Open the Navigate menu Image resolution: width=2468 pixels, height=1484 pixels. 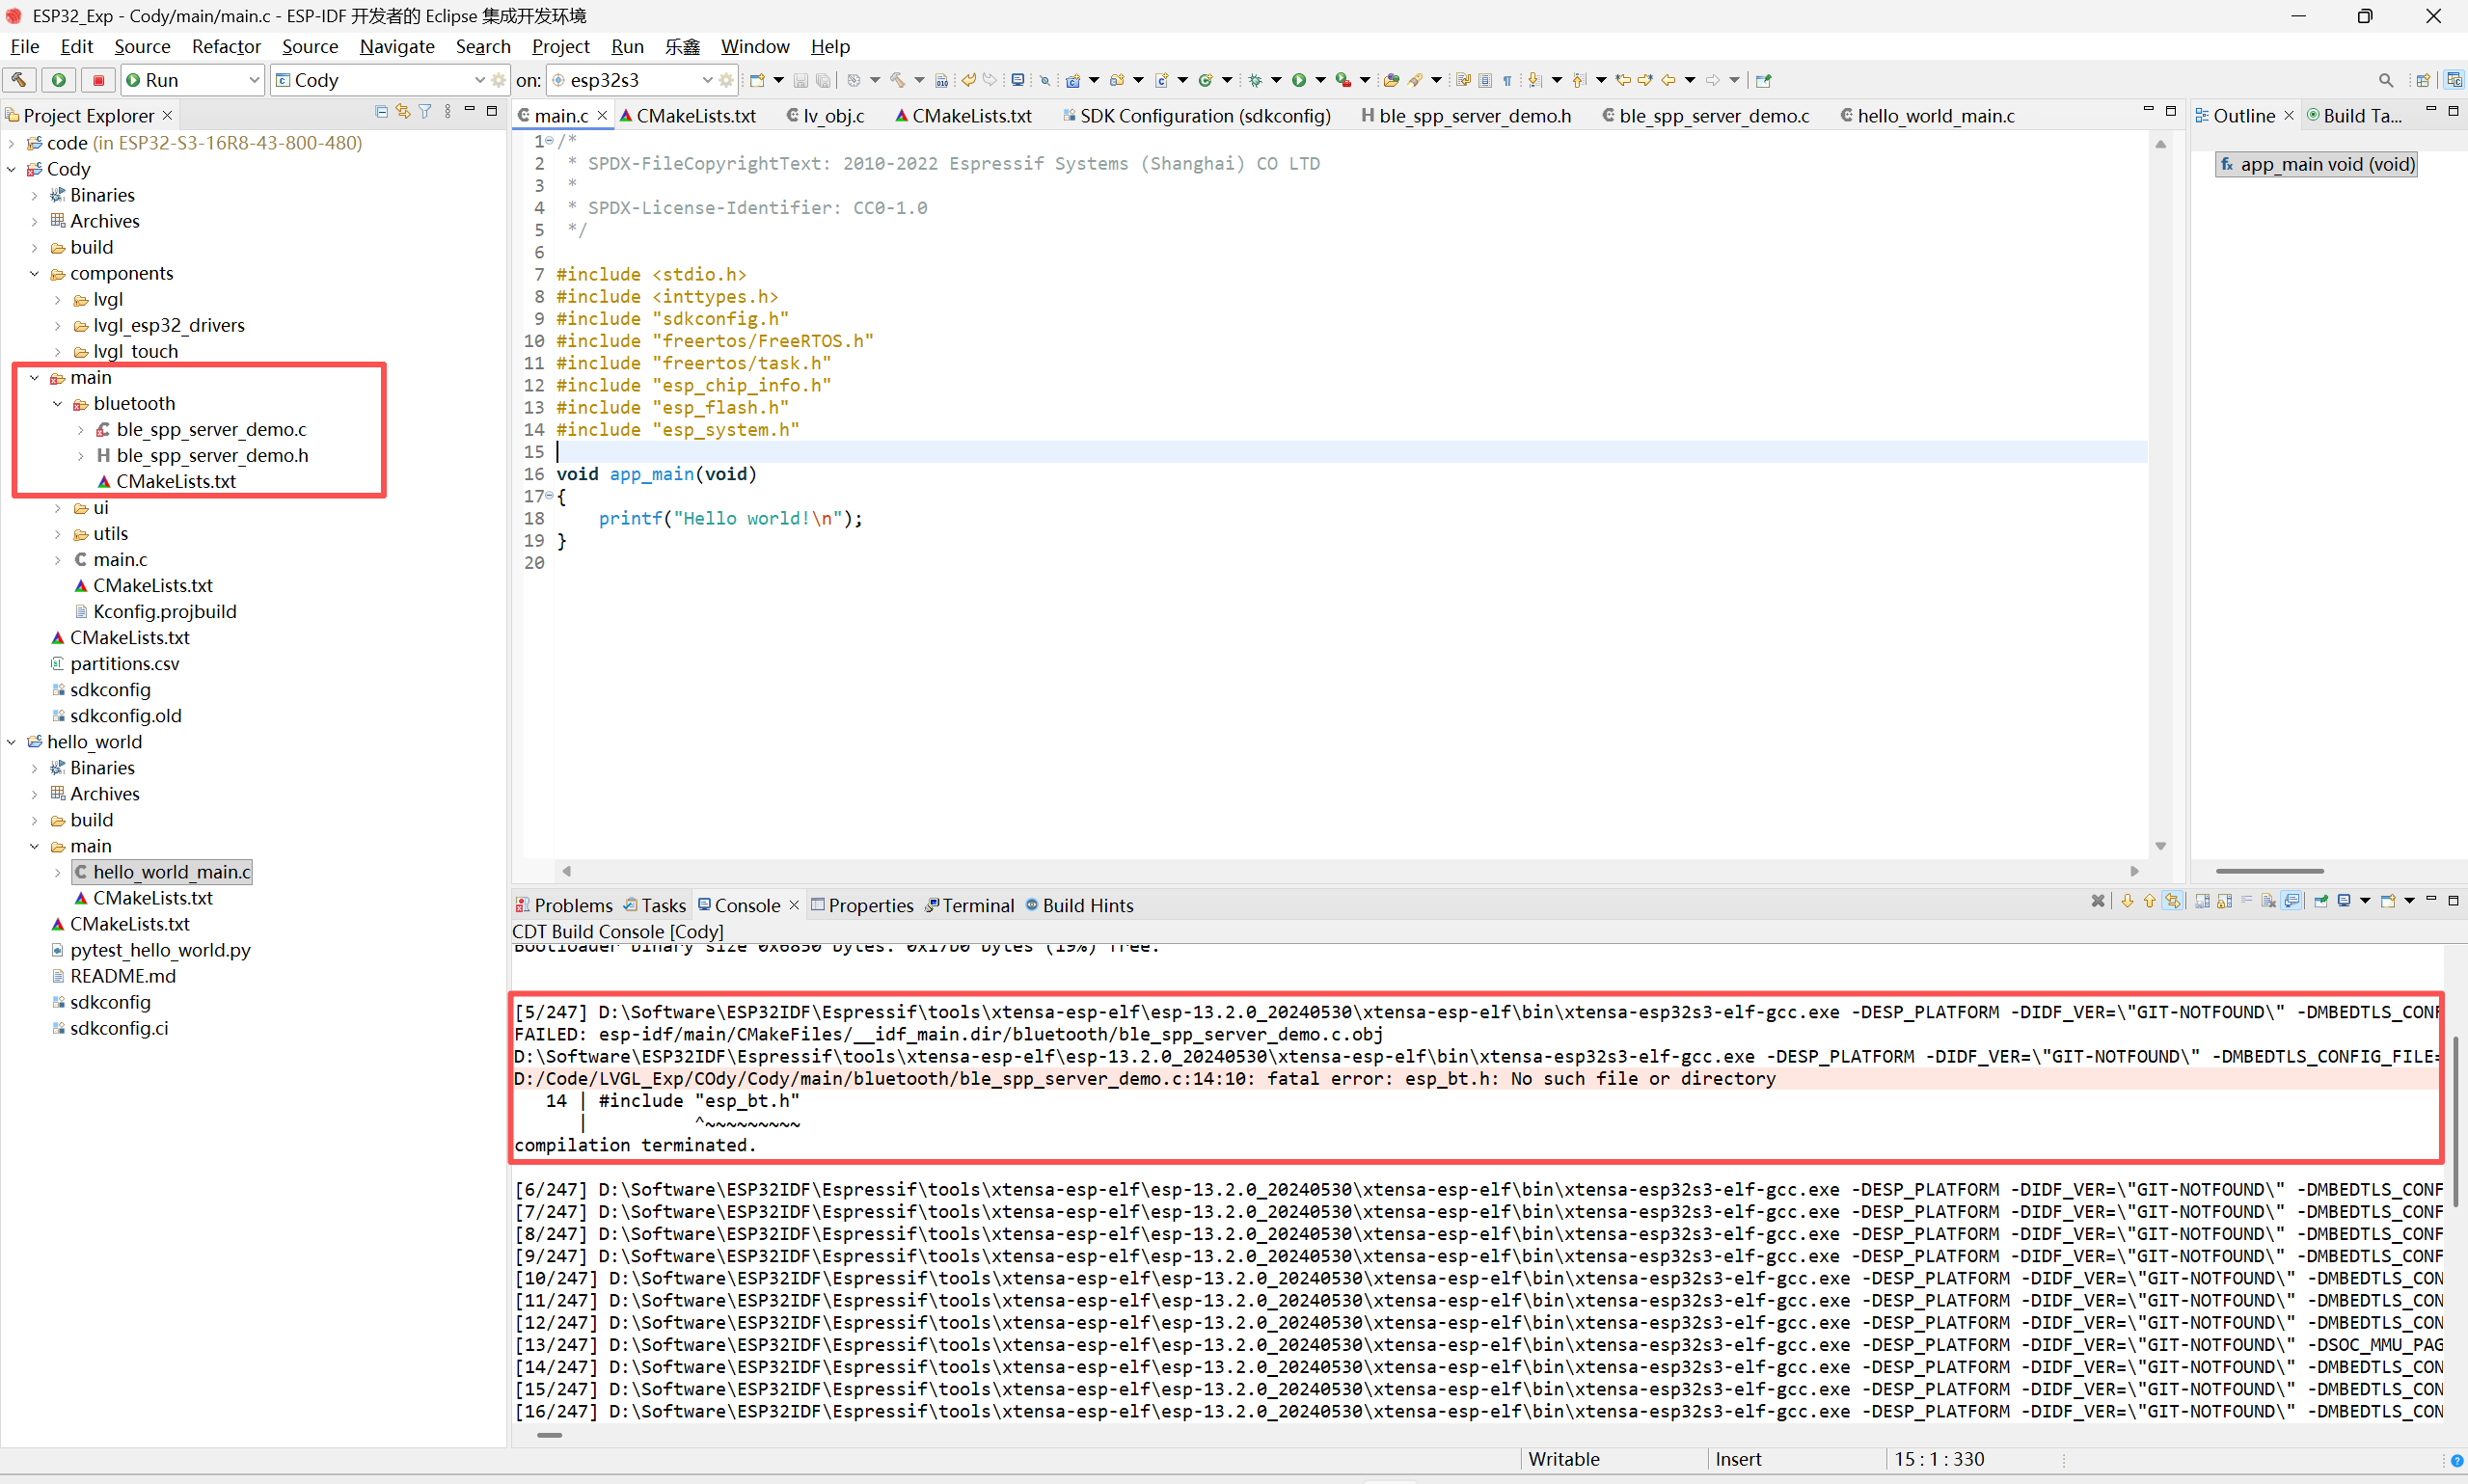click(397, 46)
